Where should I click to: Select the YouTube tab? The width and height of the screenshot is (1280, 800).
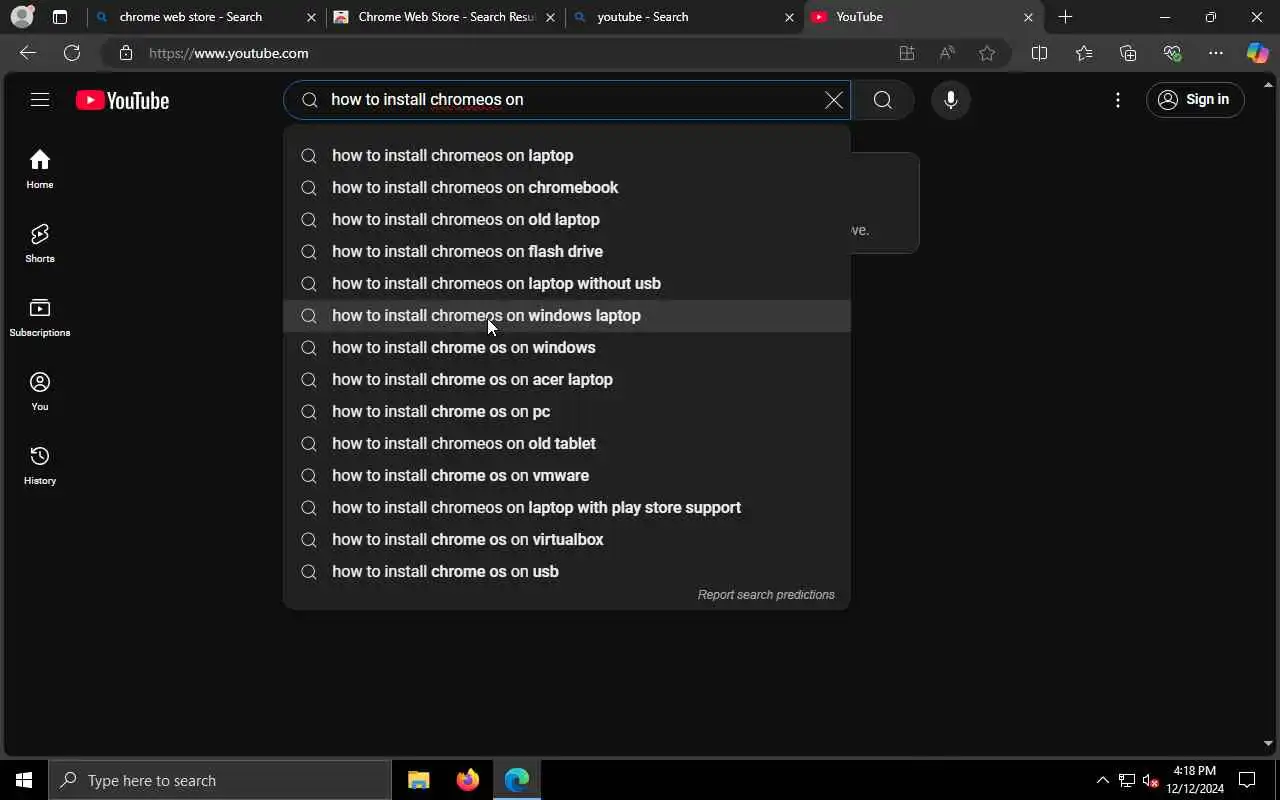click(923, 17)
